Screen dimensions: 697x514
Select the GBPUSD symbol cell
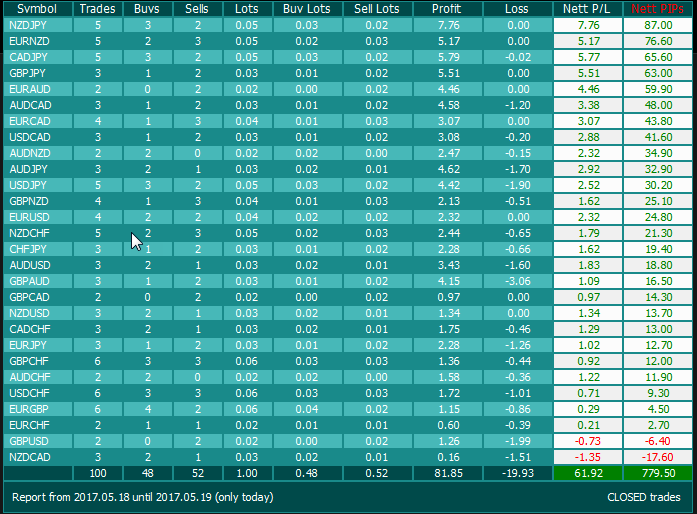tap(37, 442)
